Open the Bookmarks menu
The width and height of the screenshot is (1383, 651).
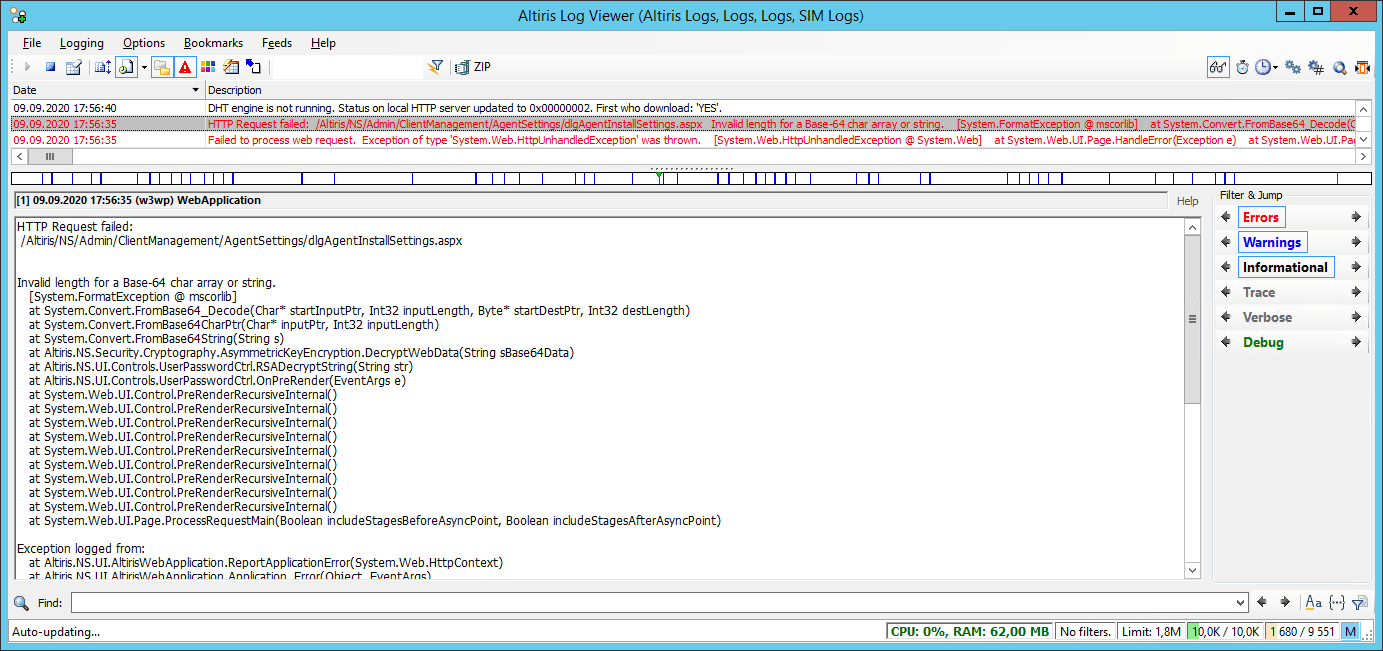click(213, 43)
